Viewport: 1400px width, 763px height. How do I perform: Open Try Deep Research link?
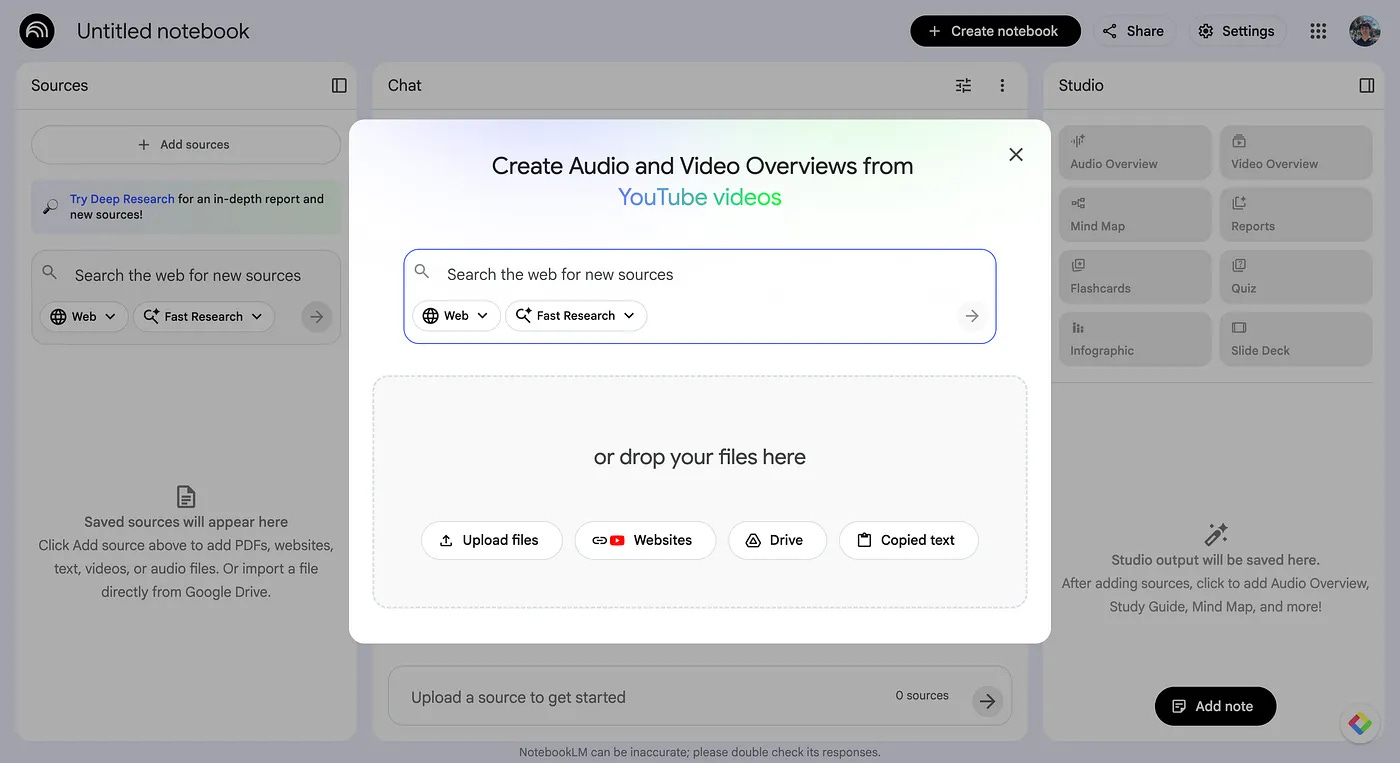tap(122, 199)
